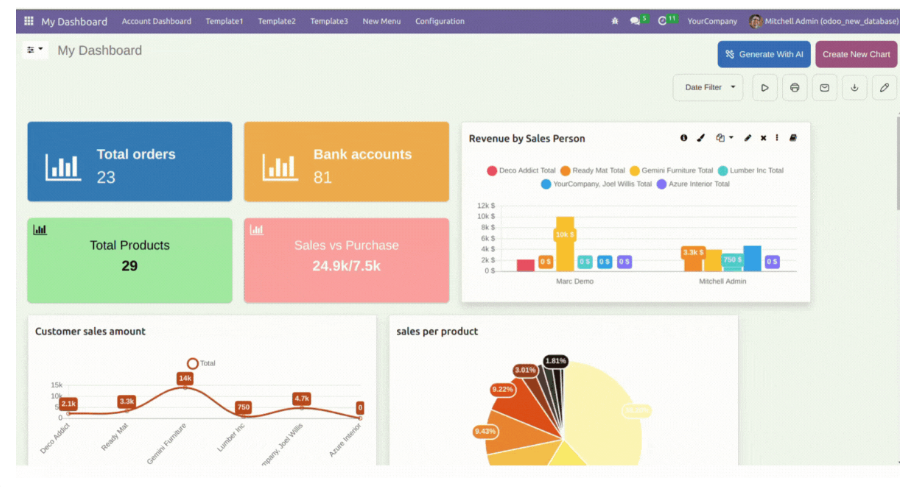Click the debug bug icon in navbar
Image resolution: width=910 pixels, height=487 pixels.
[615, 21]
